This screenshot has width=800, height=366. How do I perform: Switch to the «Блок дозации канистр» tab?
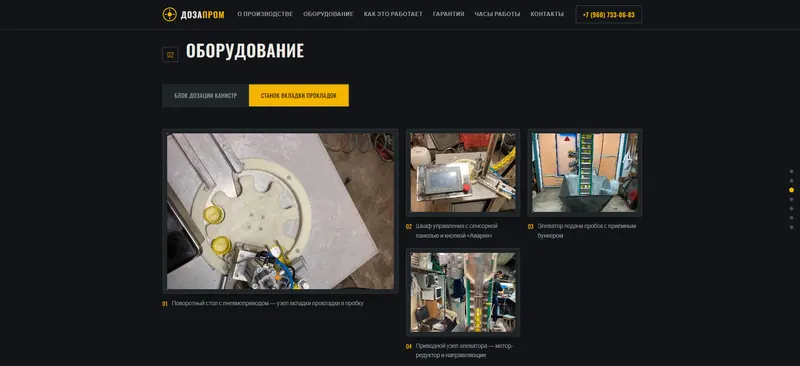206,95
